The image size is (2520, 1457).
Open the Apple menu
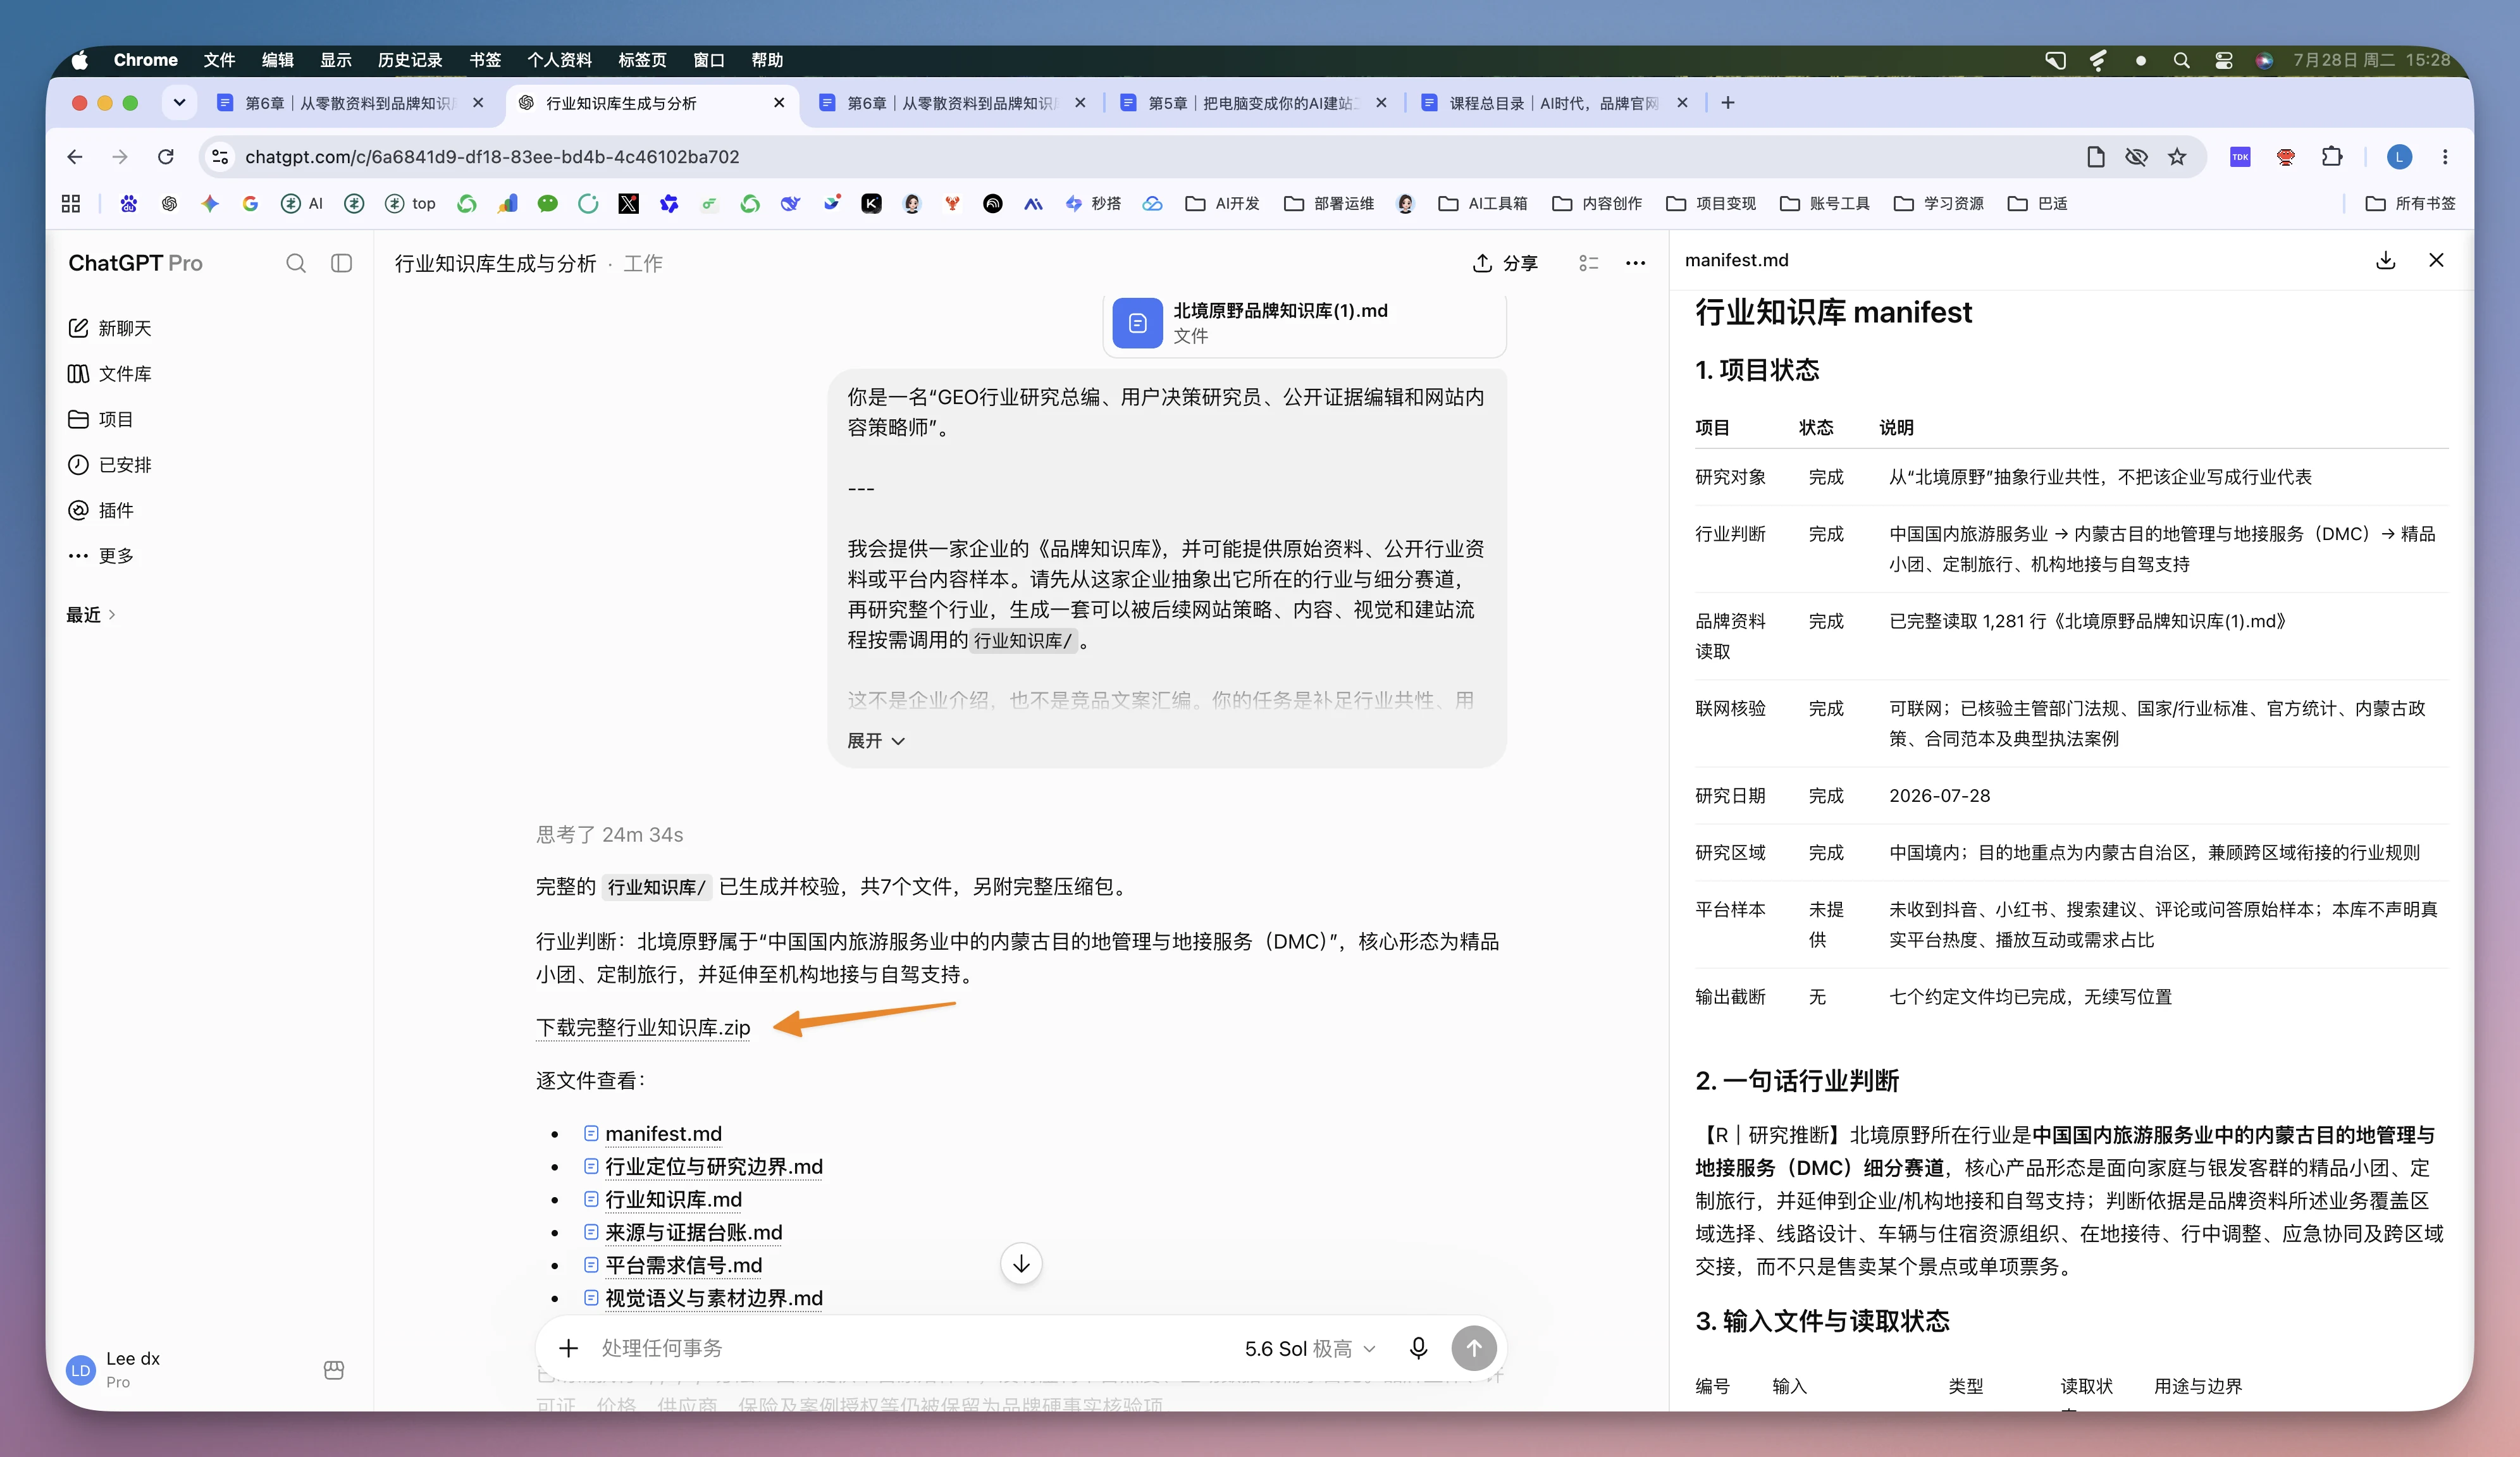tap(80, 60)
